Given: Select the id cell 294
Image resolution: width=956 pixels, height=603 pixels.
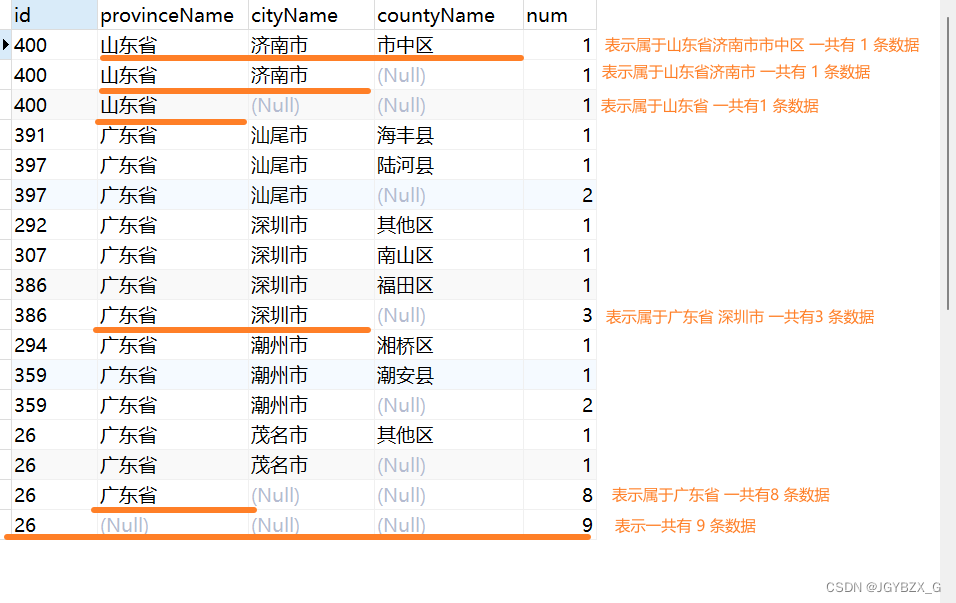Looking at the screenshot, I should pyautogui.click(x=54, y=345).
